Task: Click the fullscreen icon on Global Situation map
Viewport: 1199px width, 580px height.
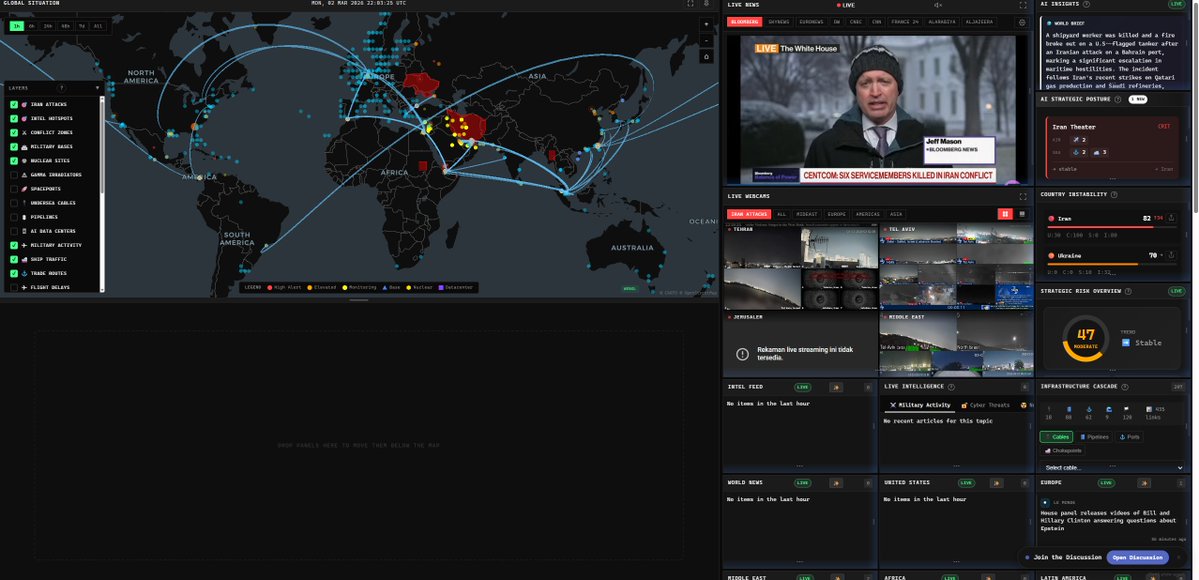Action: pyautogui.click(x=688, y=4)
